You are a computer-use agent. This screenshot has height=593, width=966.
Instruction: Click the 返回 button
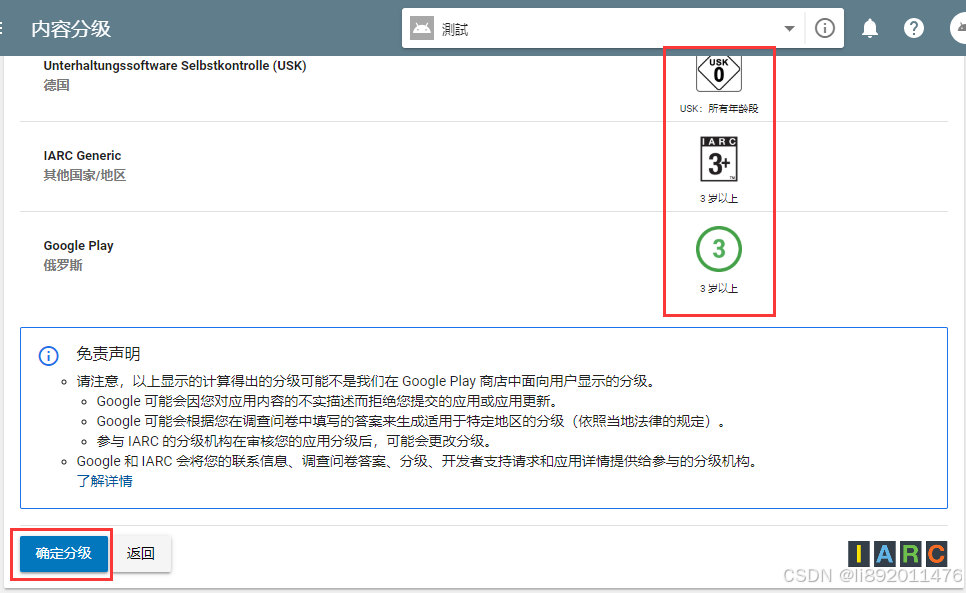point(140,554)
